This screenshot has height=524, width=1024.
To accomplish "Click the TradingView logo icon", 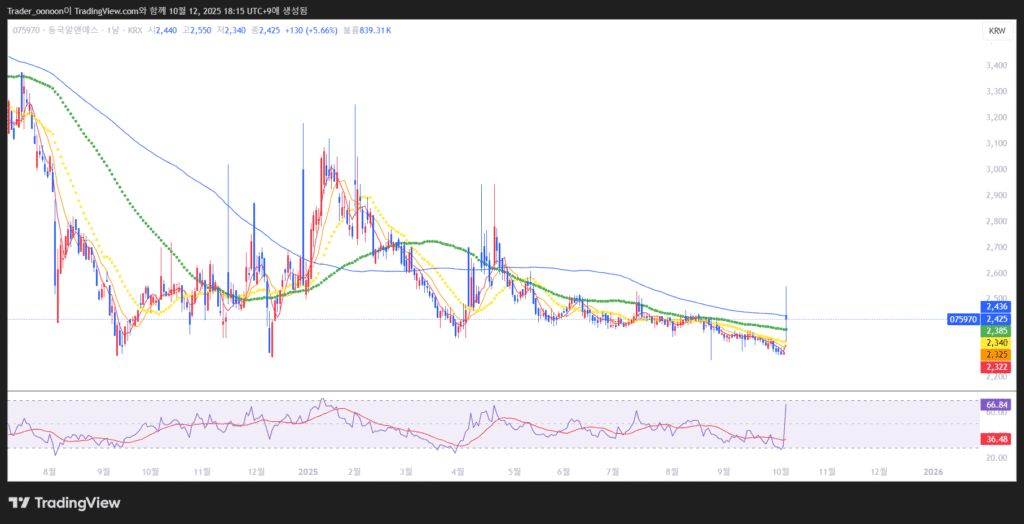I will point(20,503).
